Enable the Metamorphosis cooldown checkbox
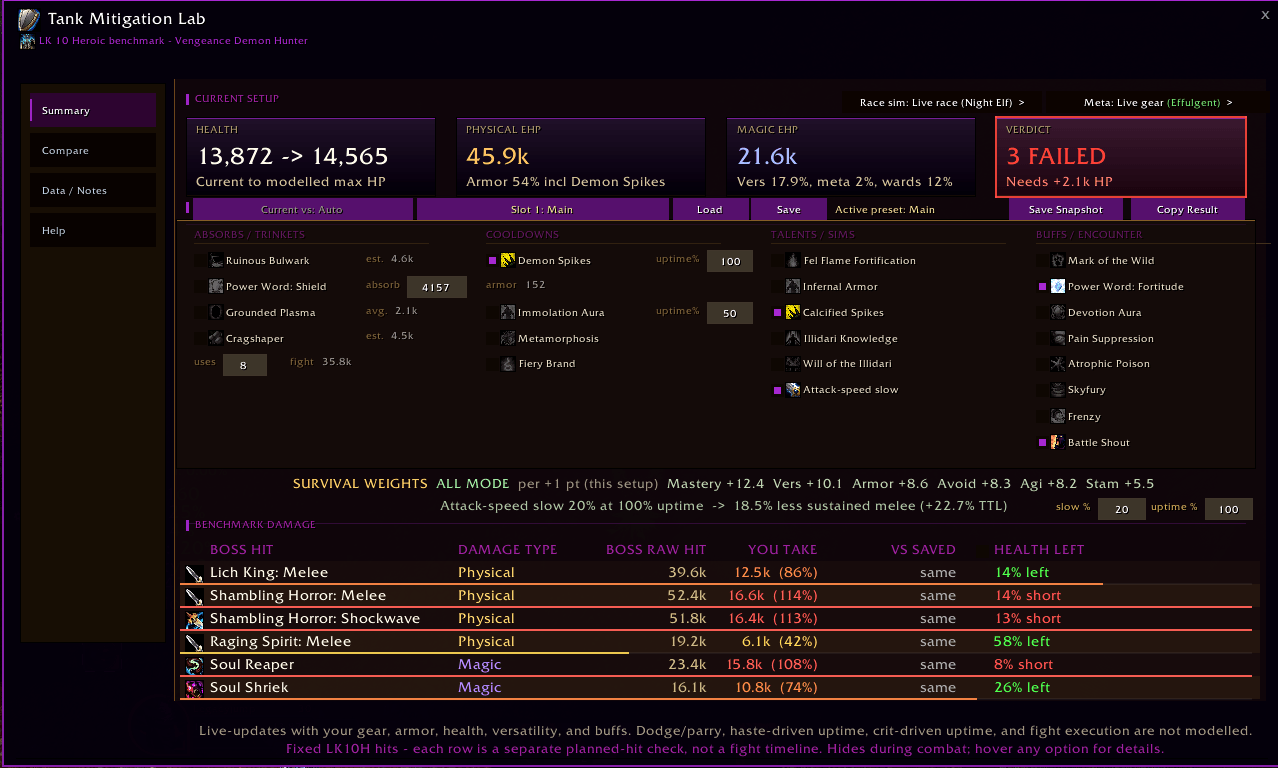 (x=493, y=338)
